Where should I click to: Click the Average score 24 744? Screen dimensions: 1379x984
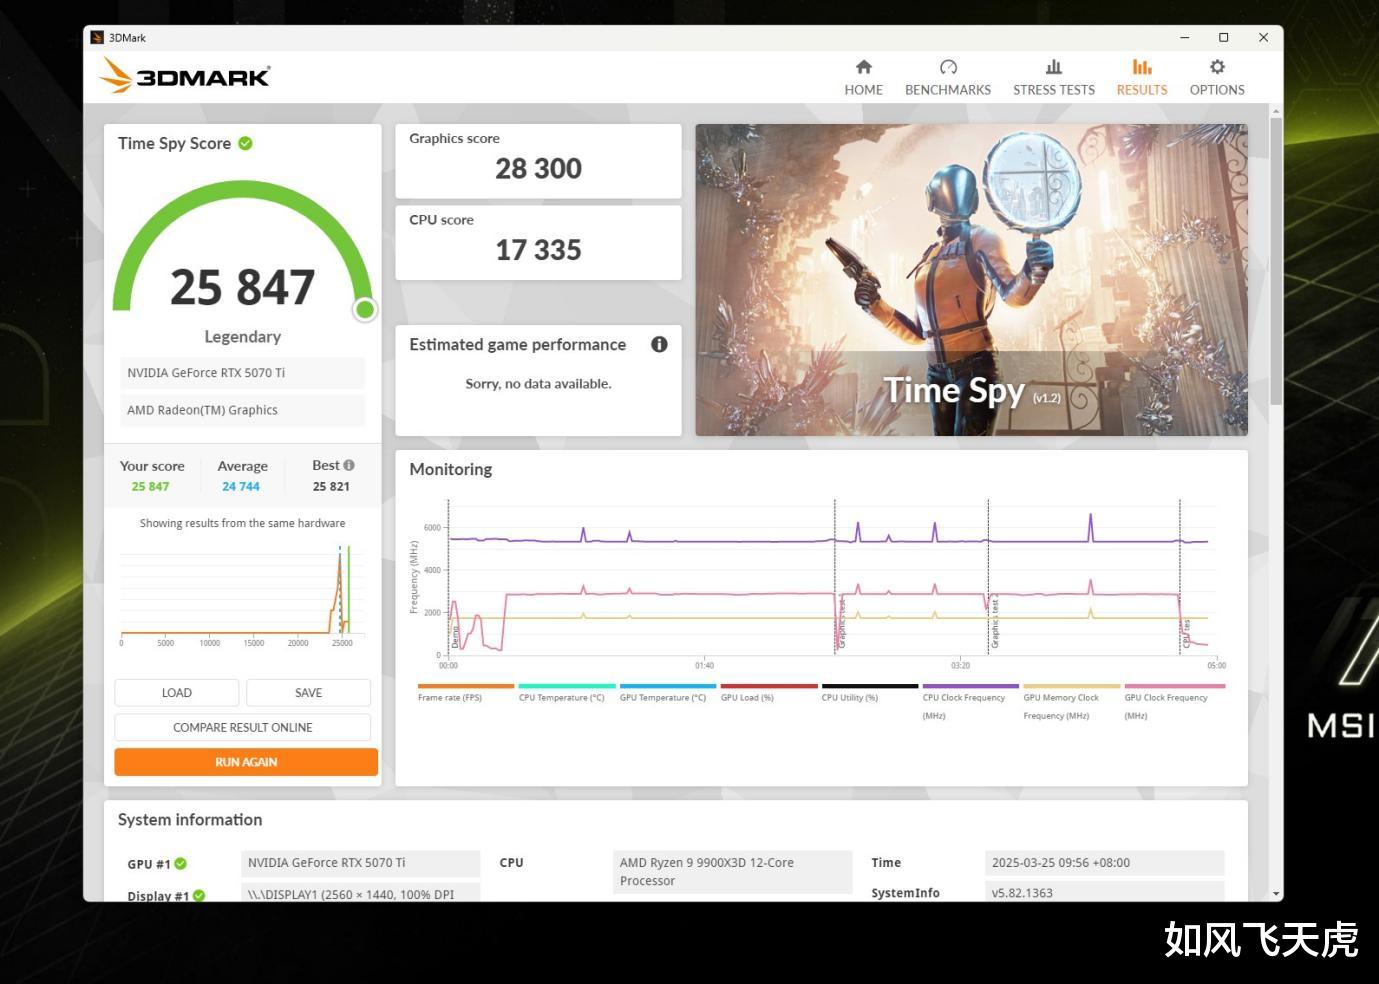click(x=241, y=487)
